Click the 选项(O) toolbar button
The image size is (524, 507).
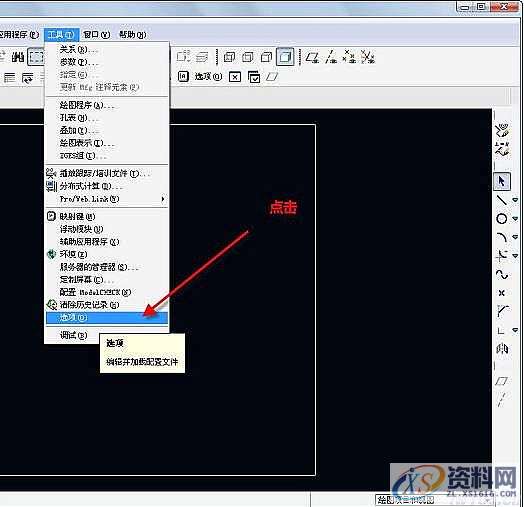point(208,77)
